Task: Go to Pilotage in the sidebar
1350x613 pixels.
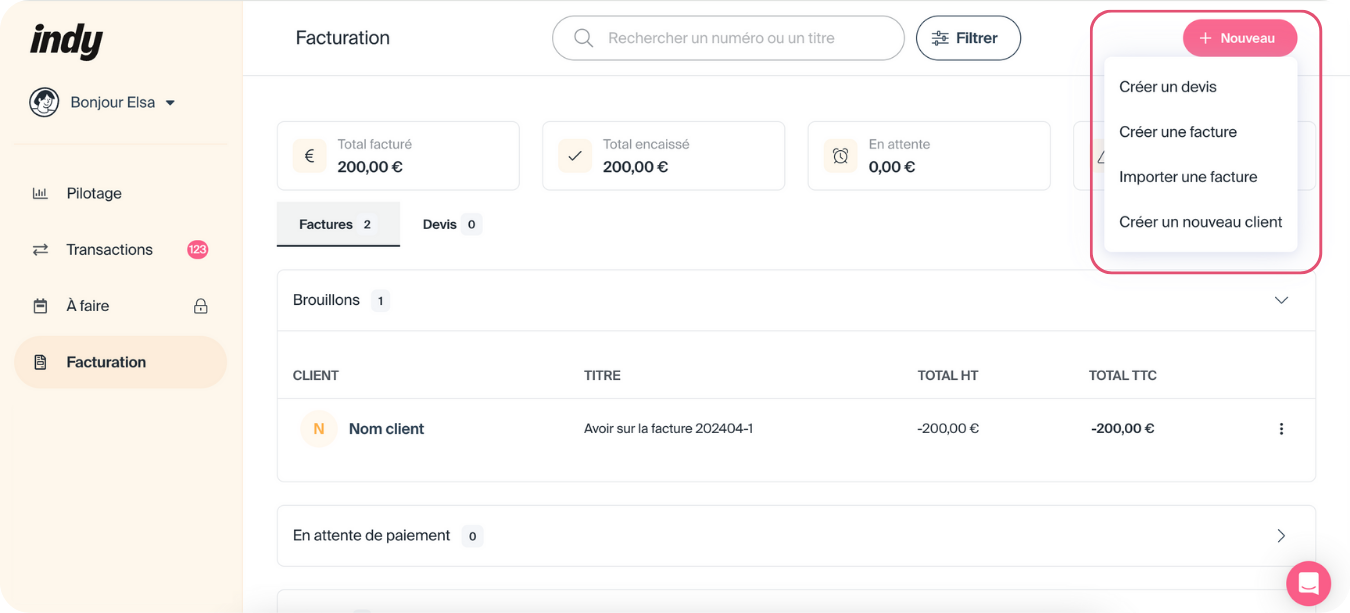Action: pos(94,194)
